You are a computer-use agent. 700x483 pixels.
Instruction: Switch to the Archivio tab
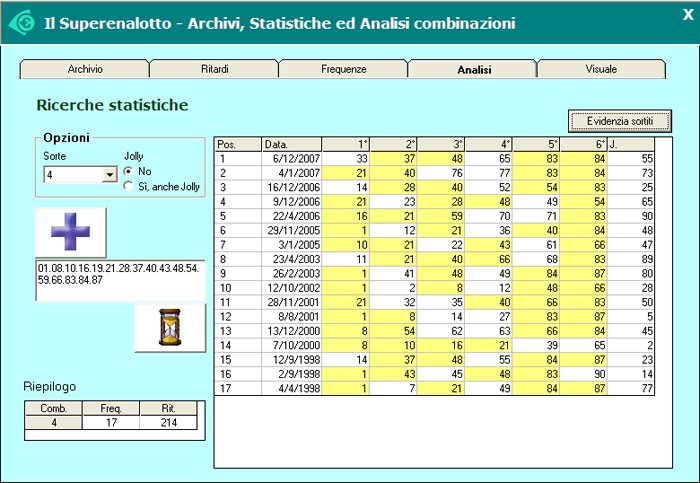[x=85, y=69]
